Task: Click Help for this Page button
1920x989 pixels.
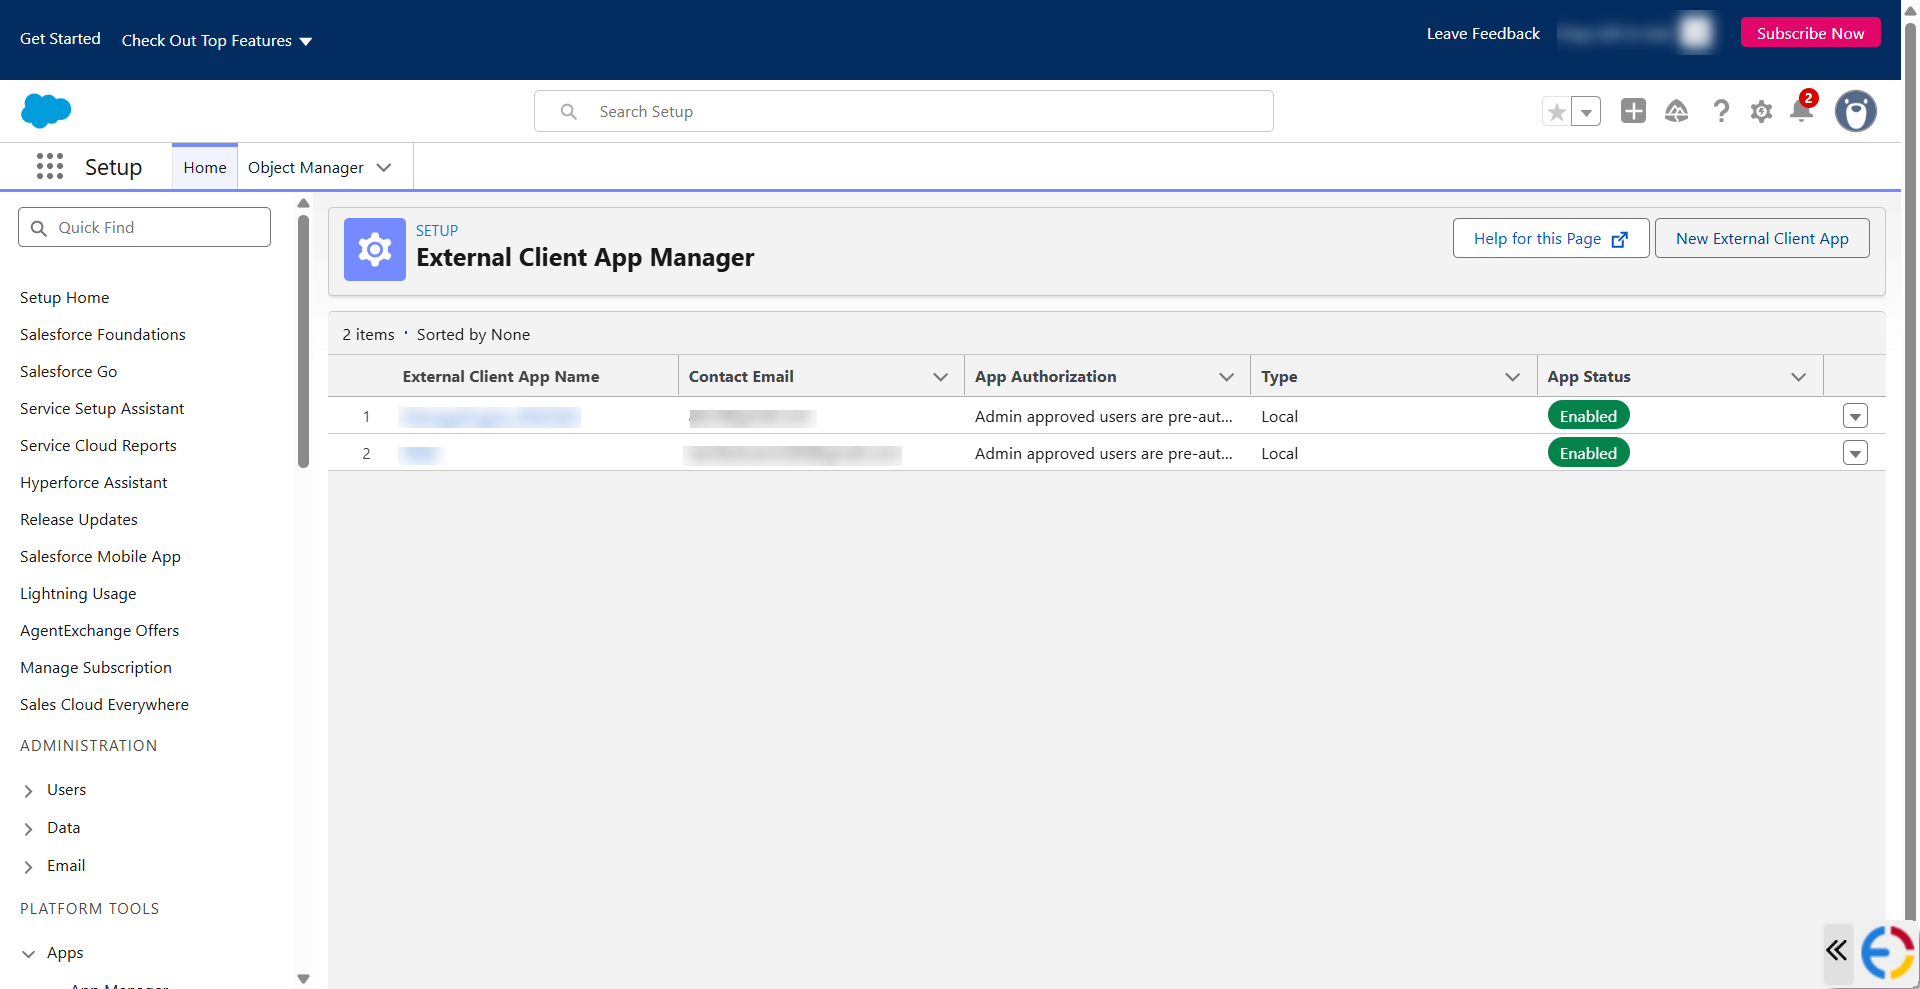Action: coord(1551,238)
